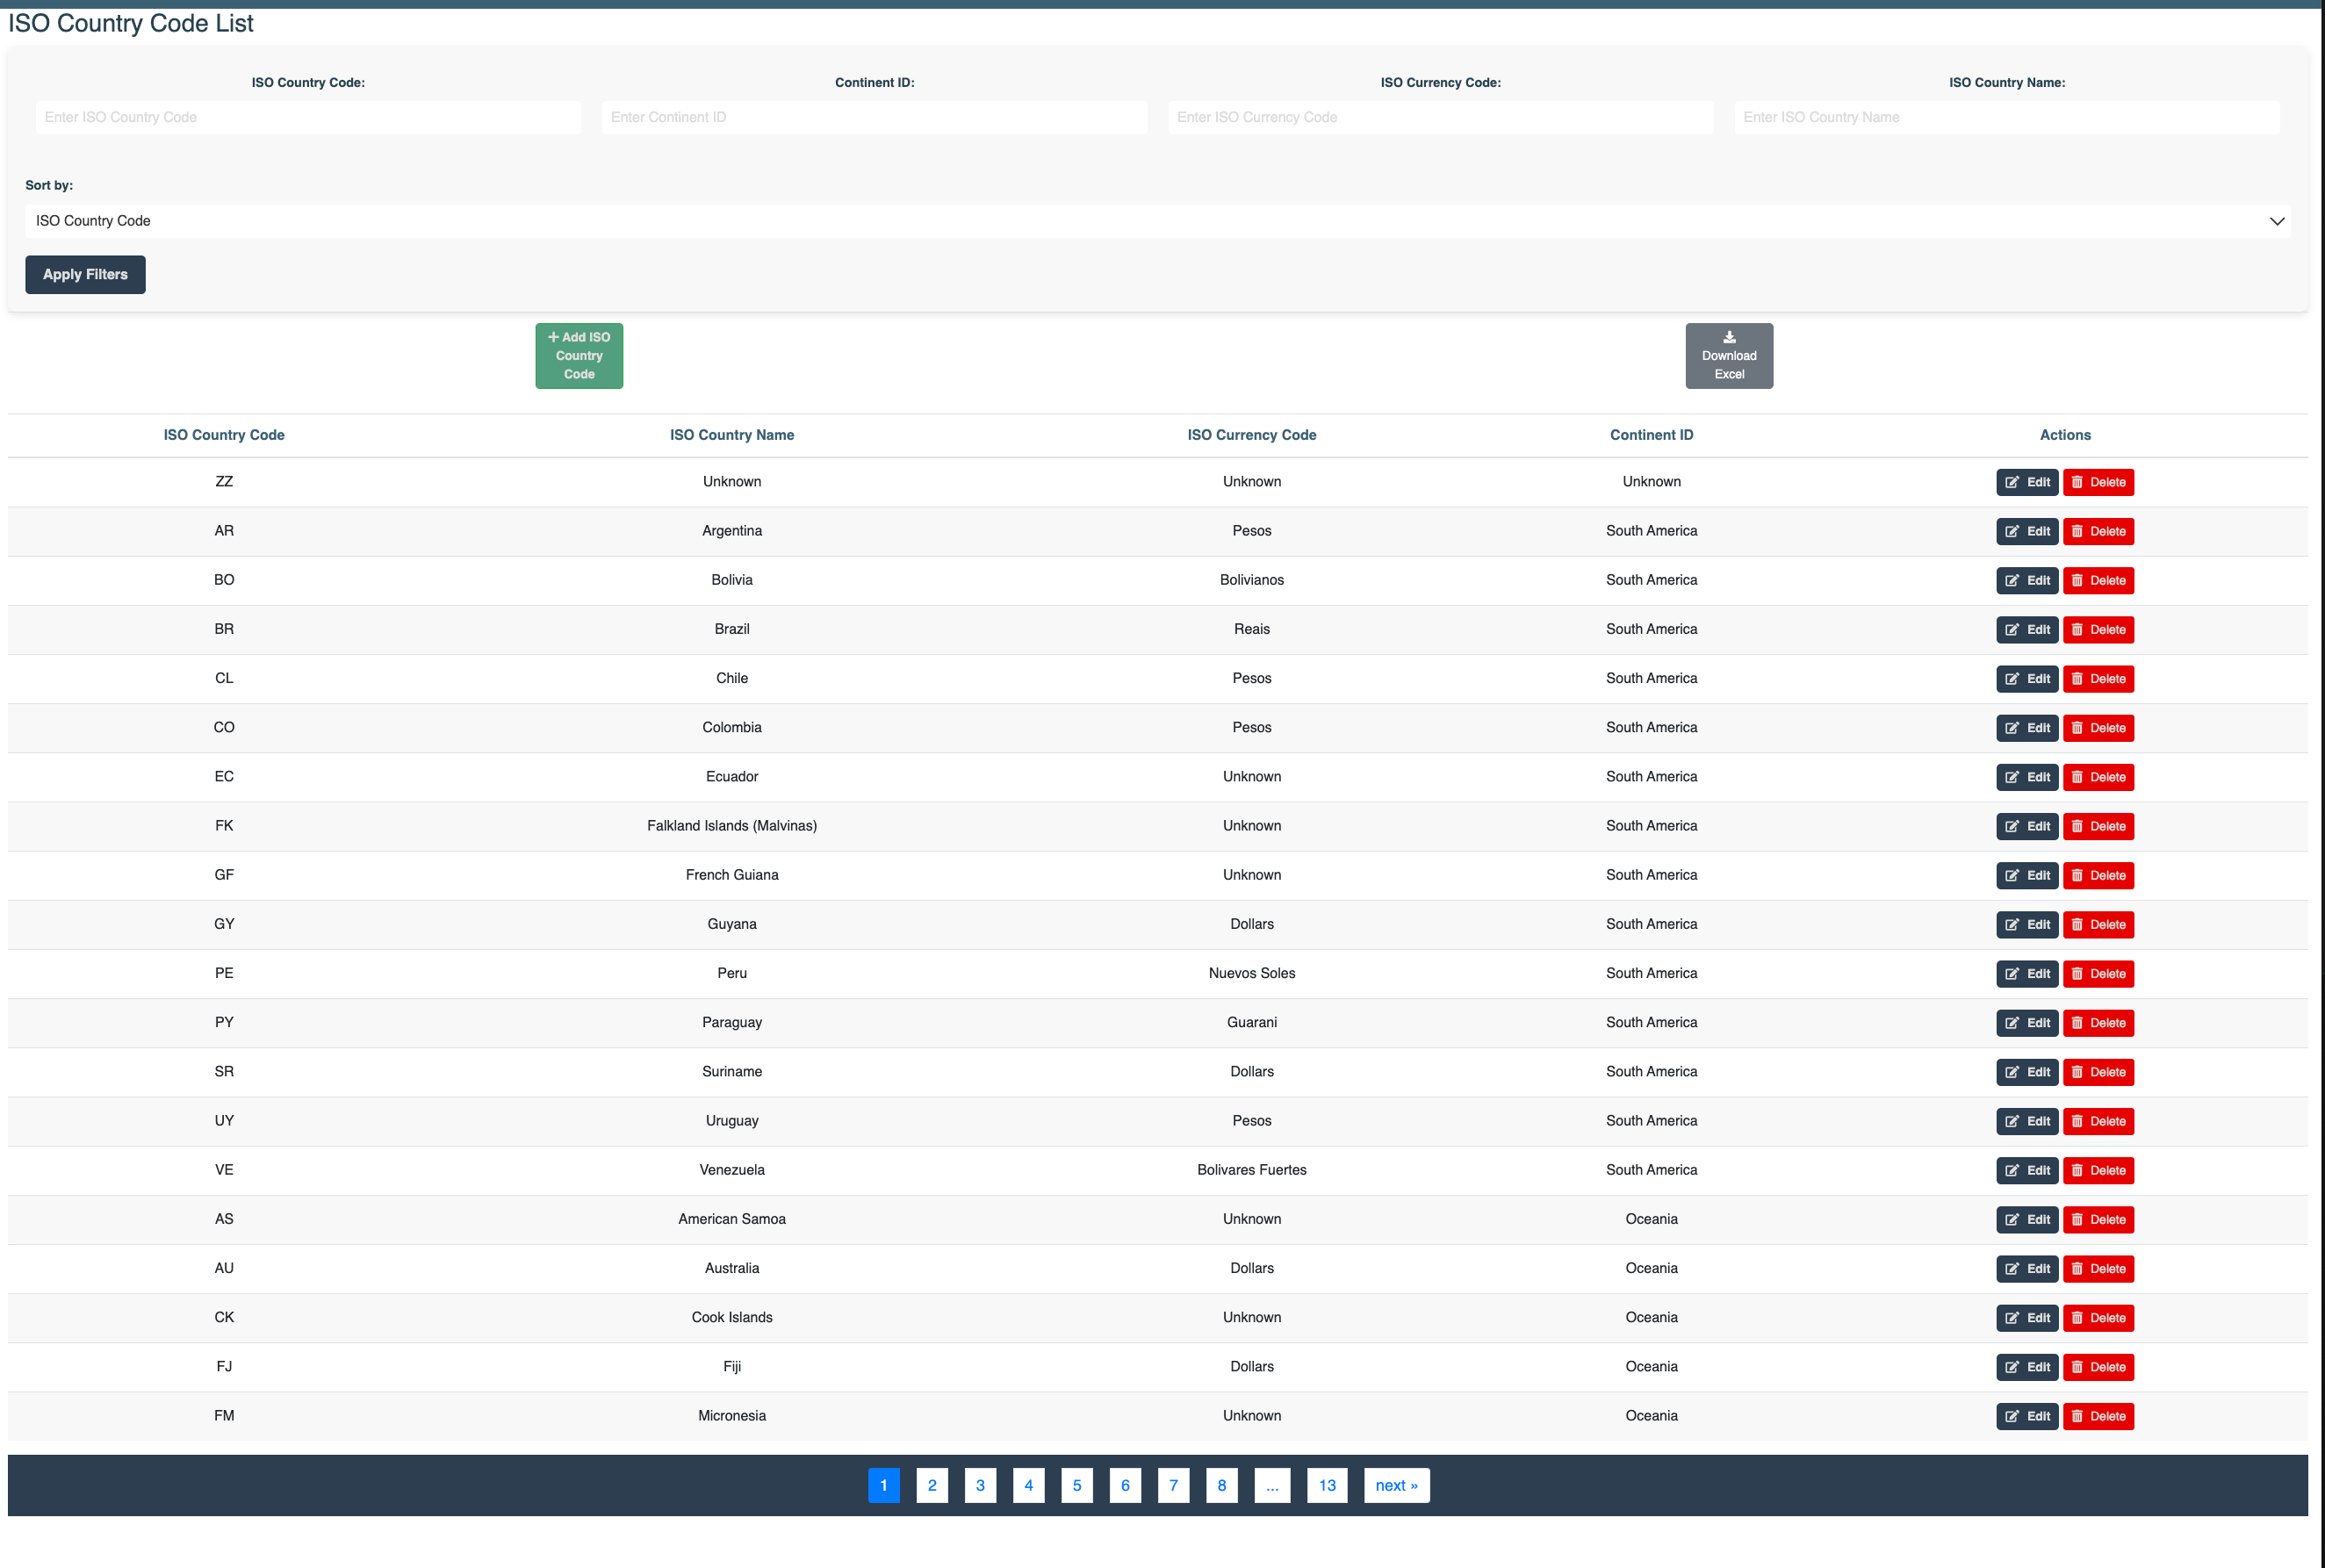
Task: Select the 'Reais' currency cell
Action: click(x=1252, y=629)
